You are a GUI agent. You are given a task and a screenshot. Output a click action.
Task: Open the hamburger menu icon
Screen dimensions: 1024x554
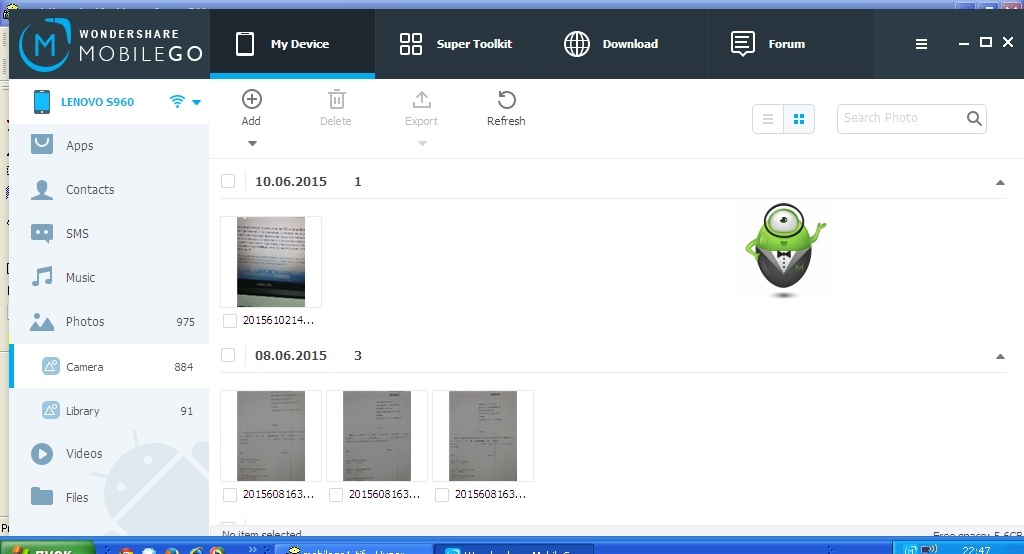(x=921, y=44)
